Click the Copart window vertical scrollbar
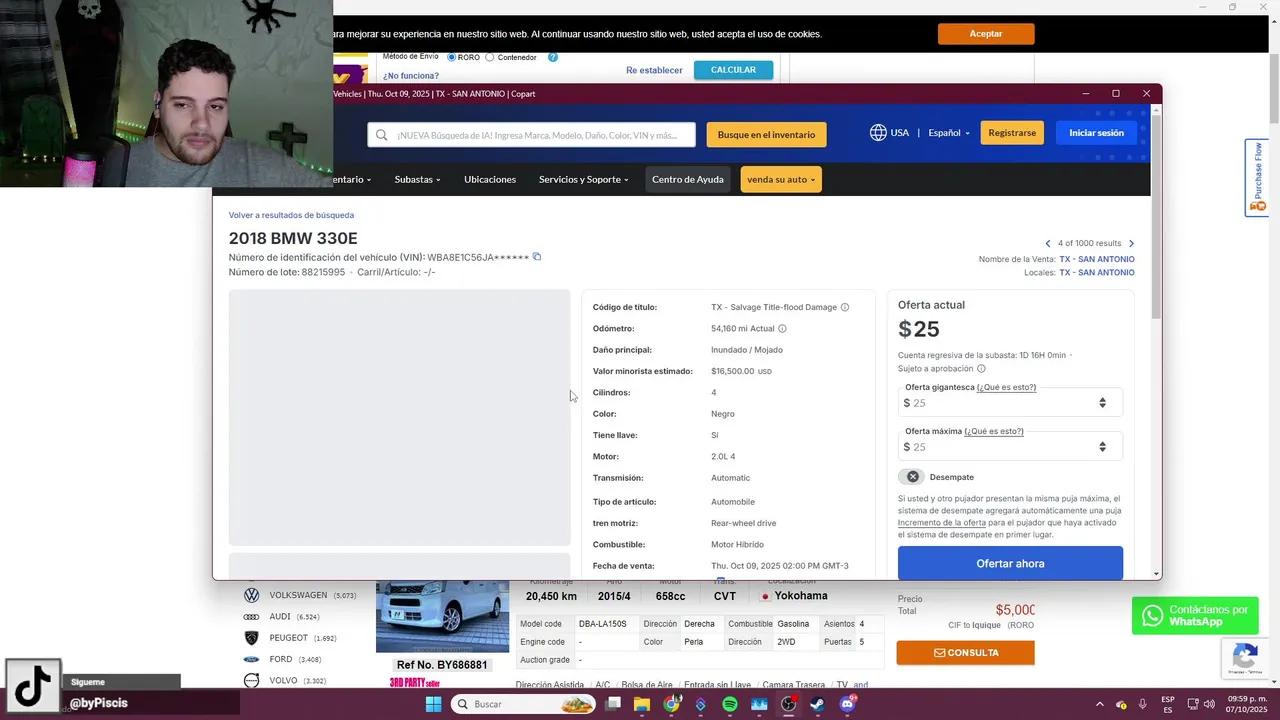This screenshot has height=720, width=1280. click(x=1157, y=215)
